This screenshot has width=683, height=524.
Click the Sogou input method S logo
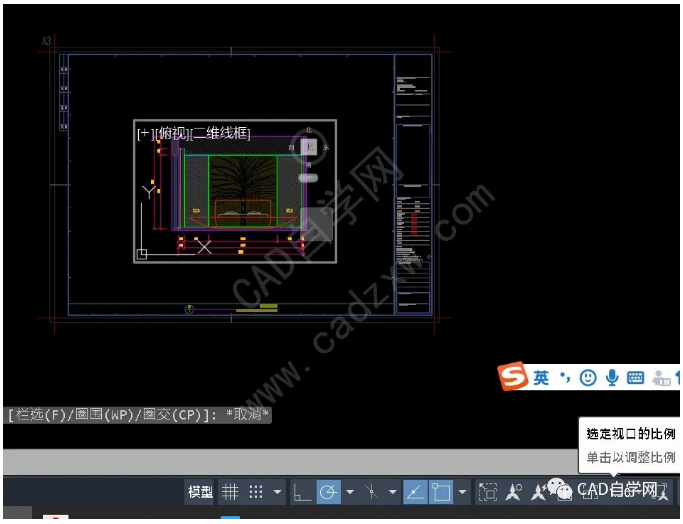[x=512, y=376]
